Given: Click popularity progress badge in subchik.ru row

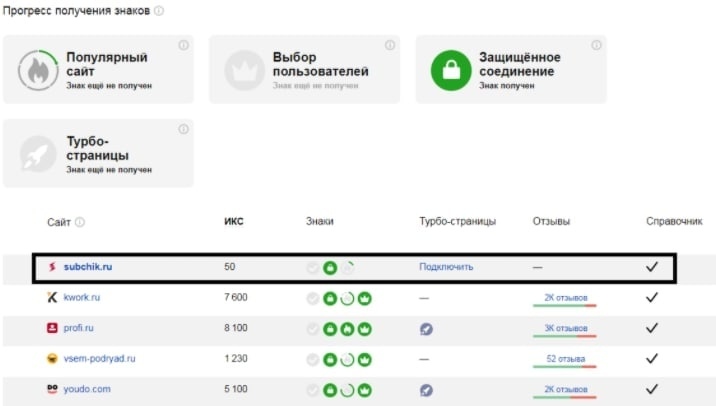Looking at the screenshot, I should pos(347,268).
